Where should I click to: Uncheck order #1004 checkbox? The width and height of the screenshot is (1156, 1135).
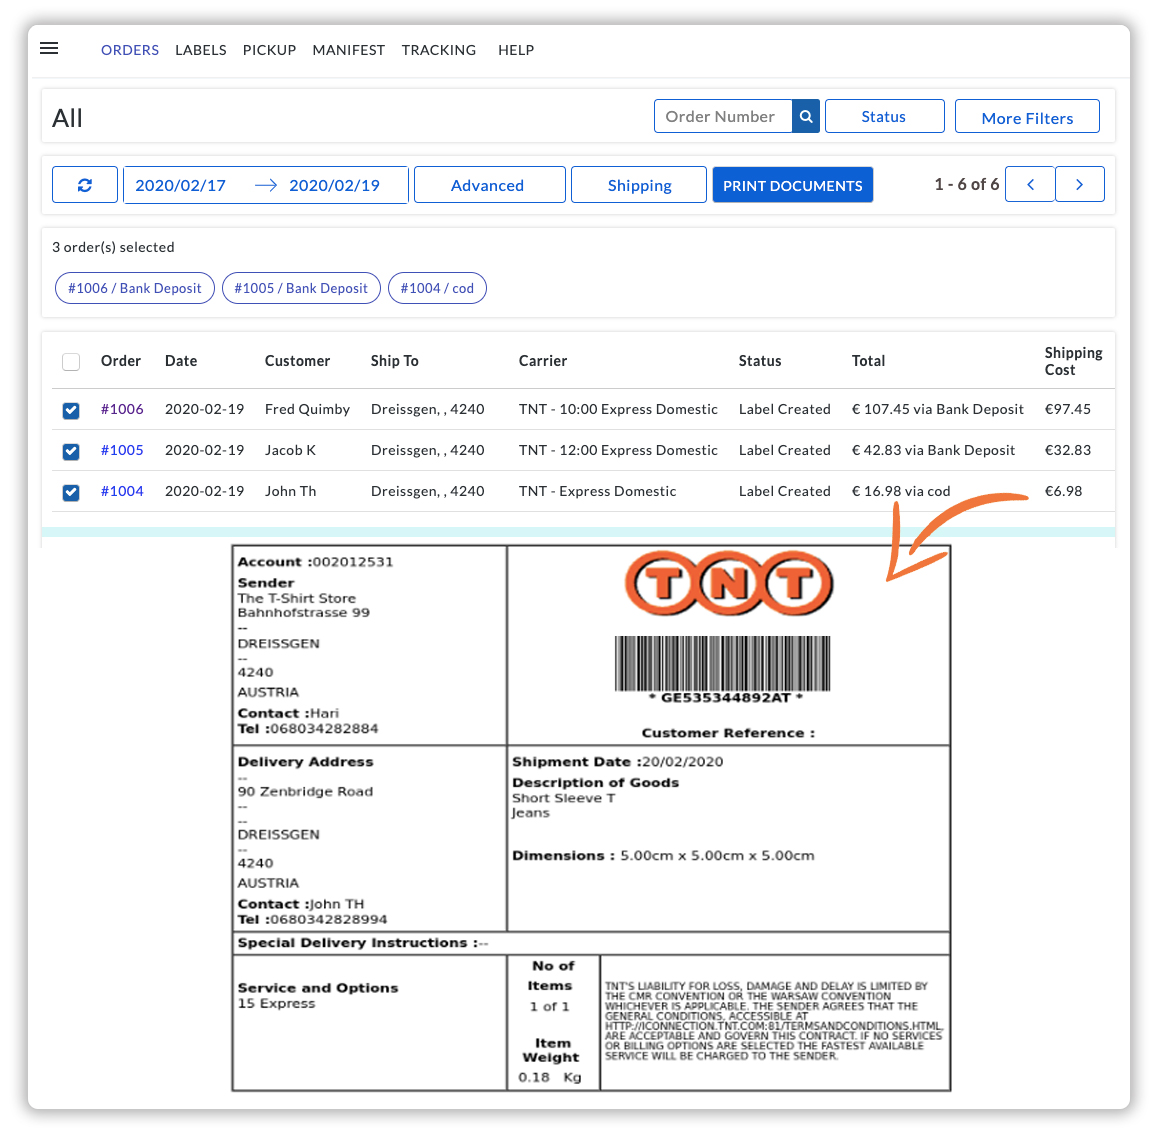(x=71, y=492)
